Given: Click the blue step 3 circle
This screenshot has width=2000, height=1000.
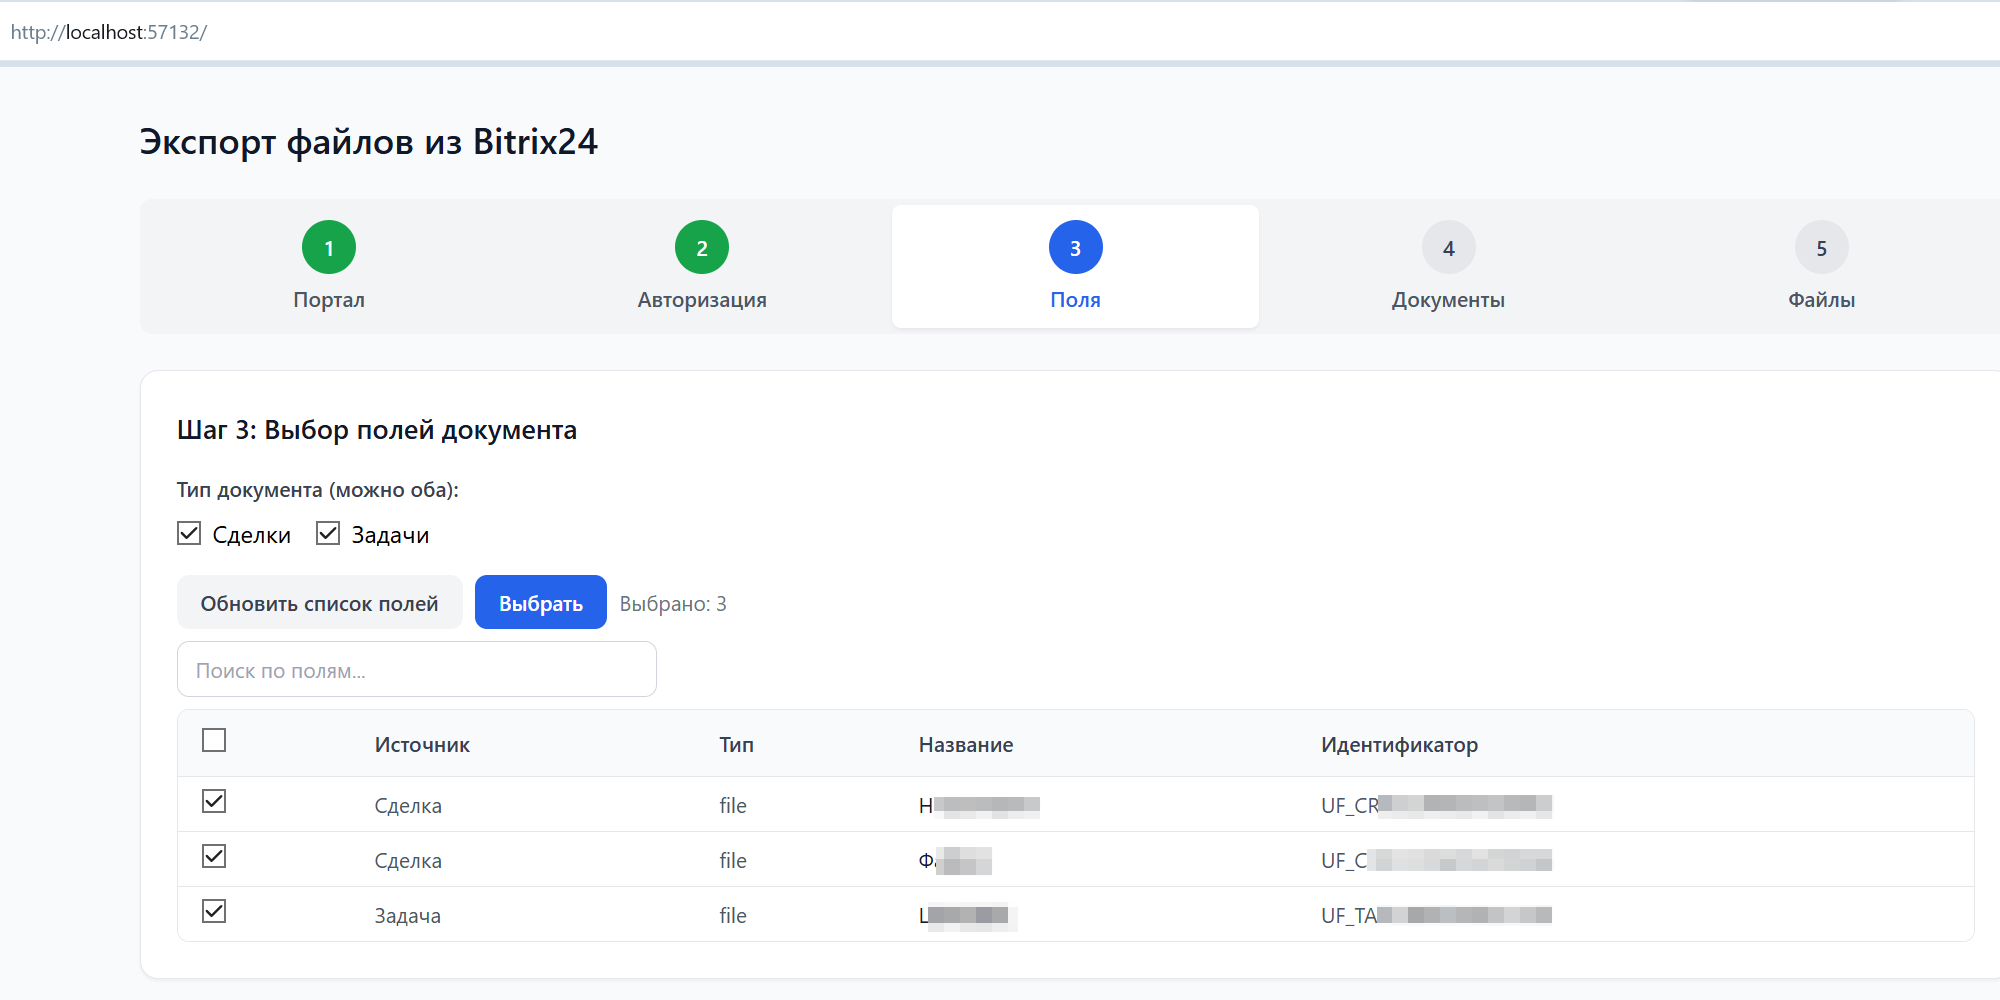Looking at the screenshot, I should (x=1075, y=248).
